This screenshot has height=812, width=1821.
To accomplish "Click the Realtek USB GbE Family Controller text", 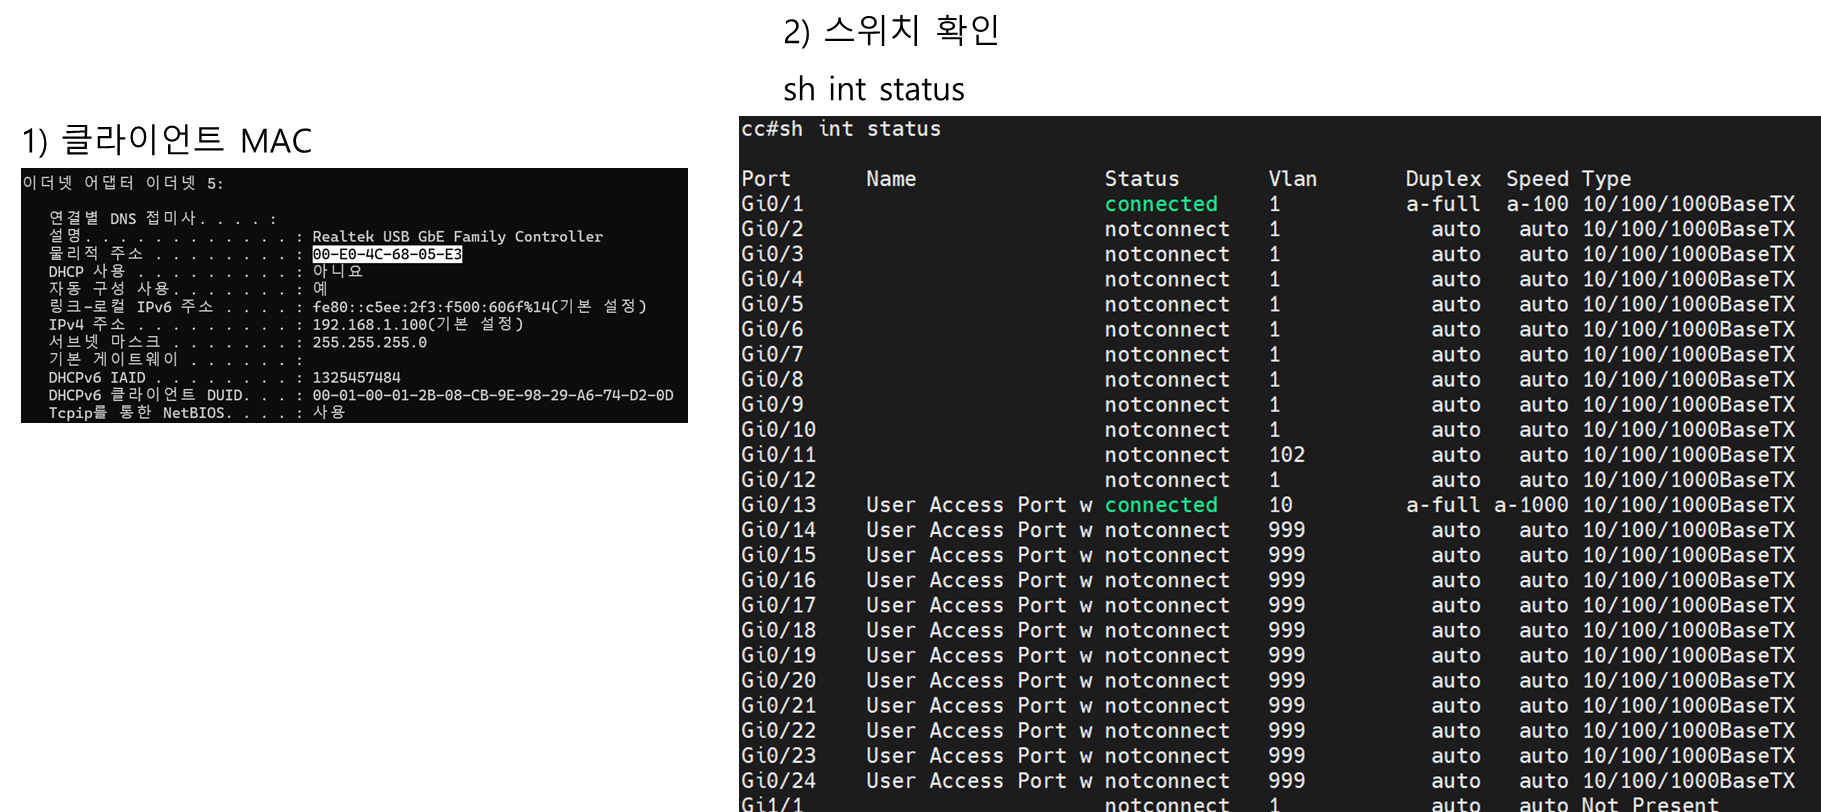I will [457, 237].
